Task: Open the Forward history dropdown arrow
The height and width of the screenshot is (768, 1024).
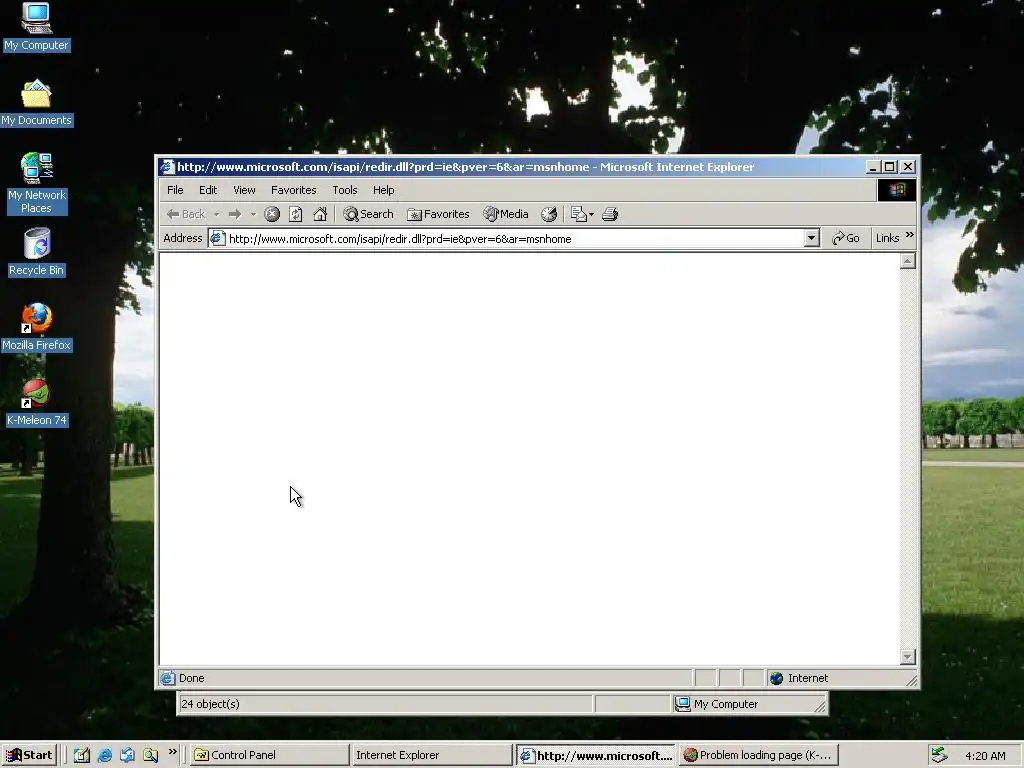Action: coord(253,214)
